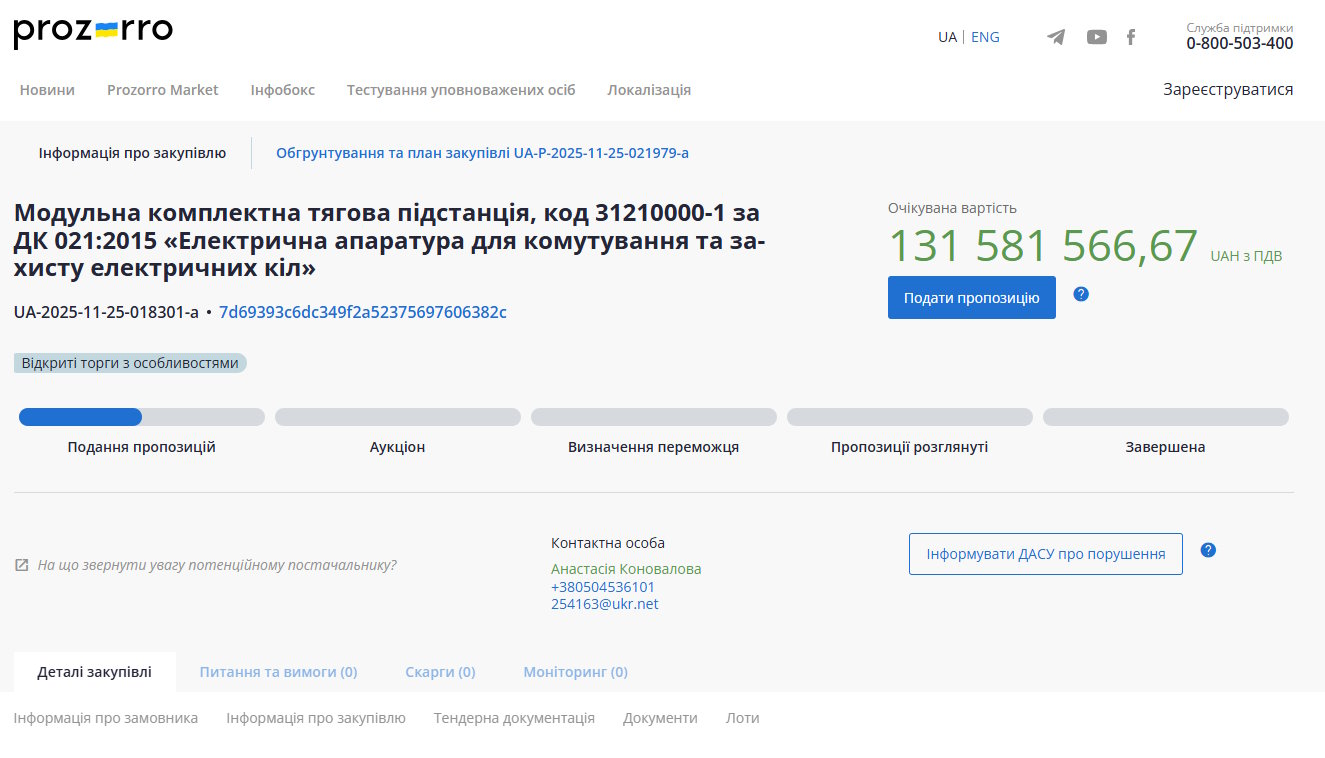Click the Prozorro logo
Screen dimensions: 1325x758
tap(93, 32)
